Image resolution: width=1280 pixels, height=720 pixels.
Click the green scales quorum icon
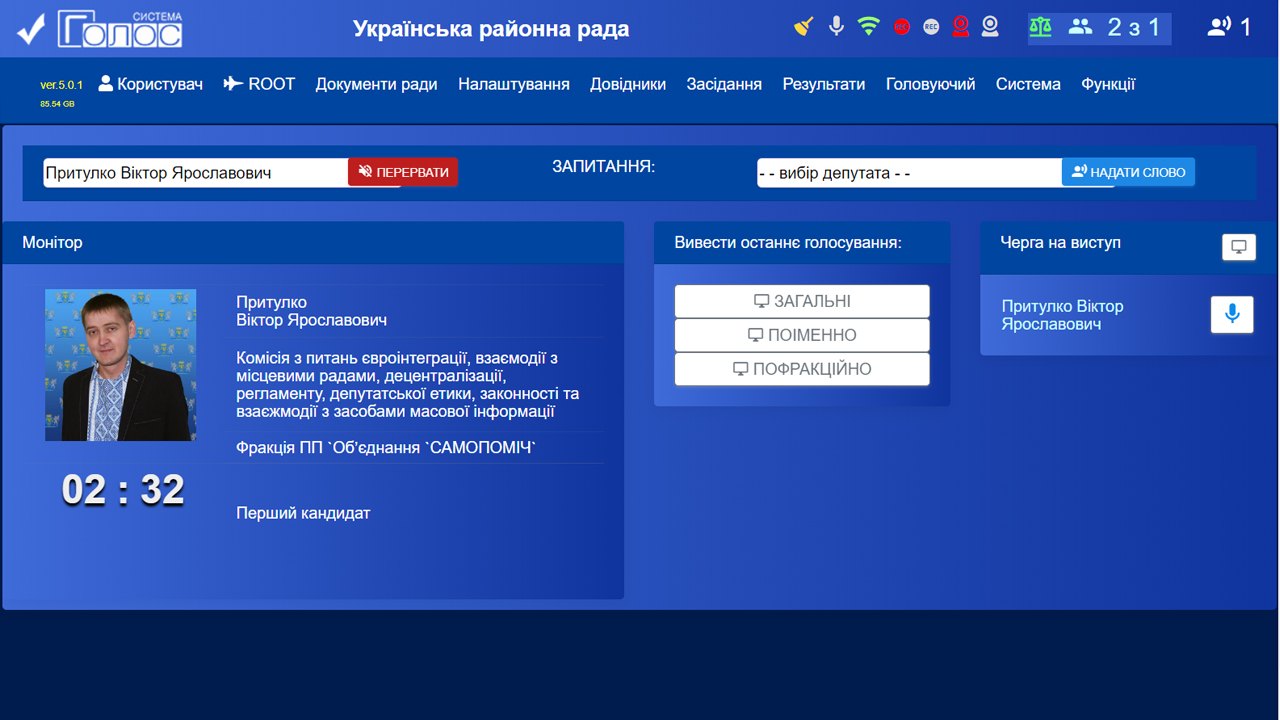[1040, 27]
